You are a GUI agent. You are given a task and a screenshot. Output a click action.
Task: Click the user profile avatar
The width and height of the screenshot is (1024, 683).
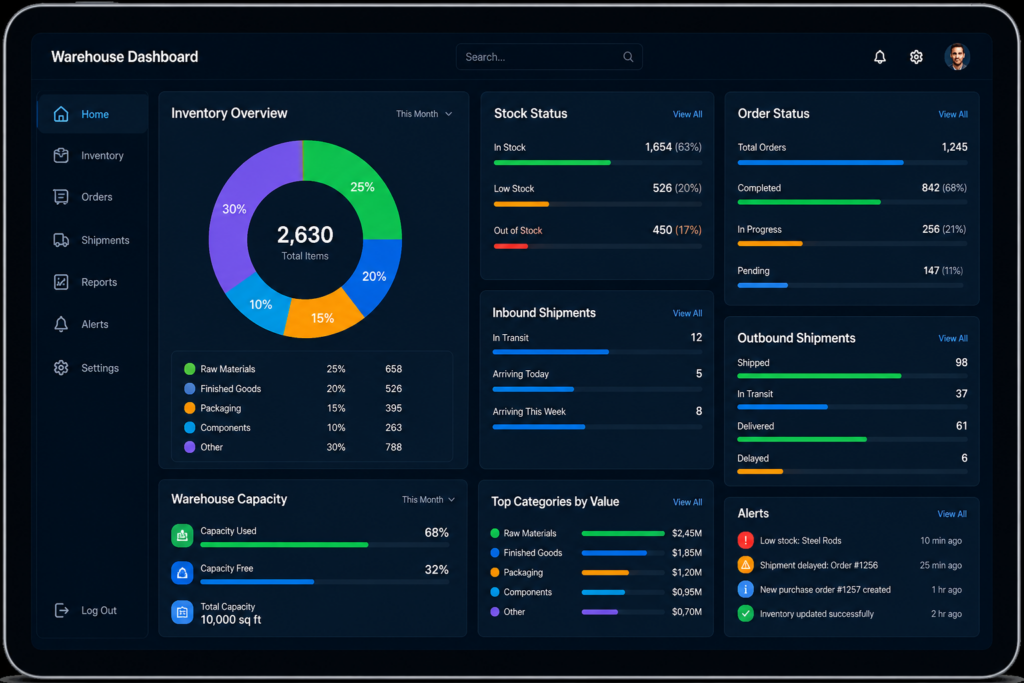957,57
